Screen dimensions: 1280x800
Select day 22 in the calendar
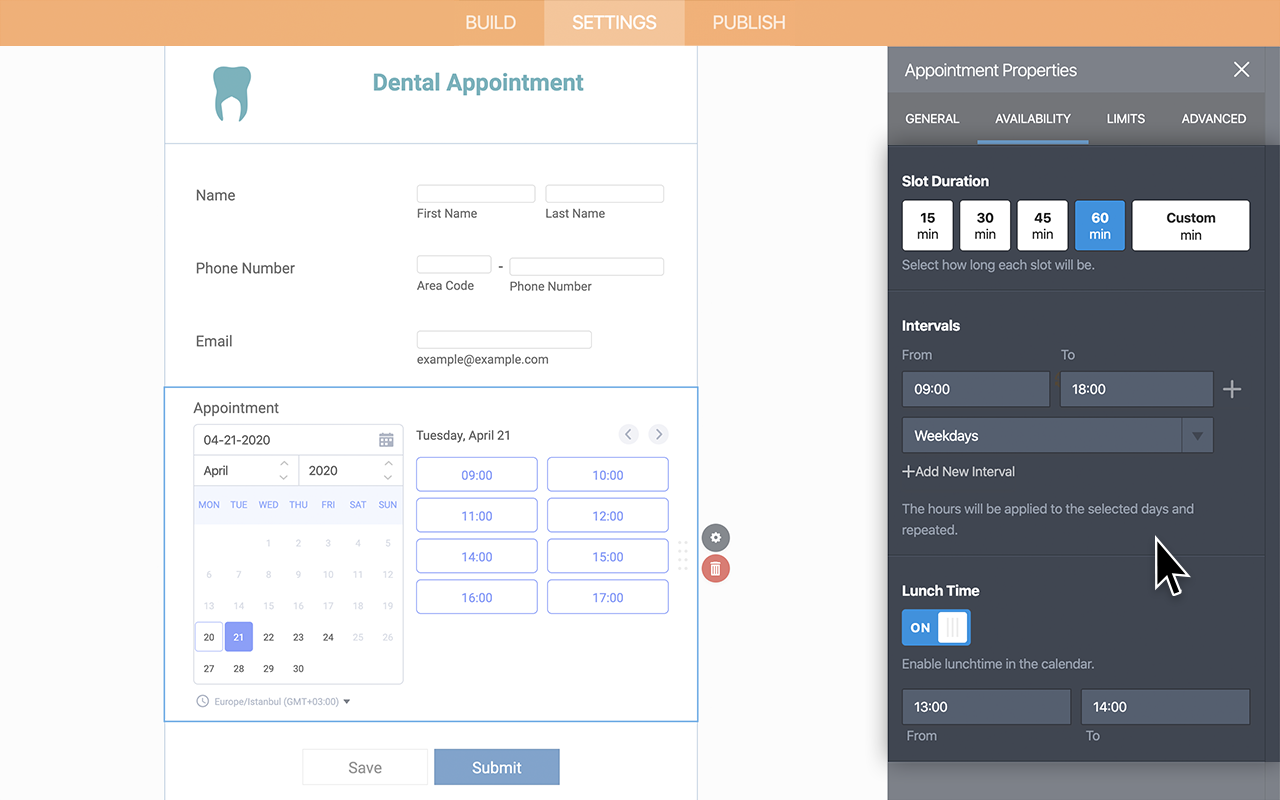point(268,637)
